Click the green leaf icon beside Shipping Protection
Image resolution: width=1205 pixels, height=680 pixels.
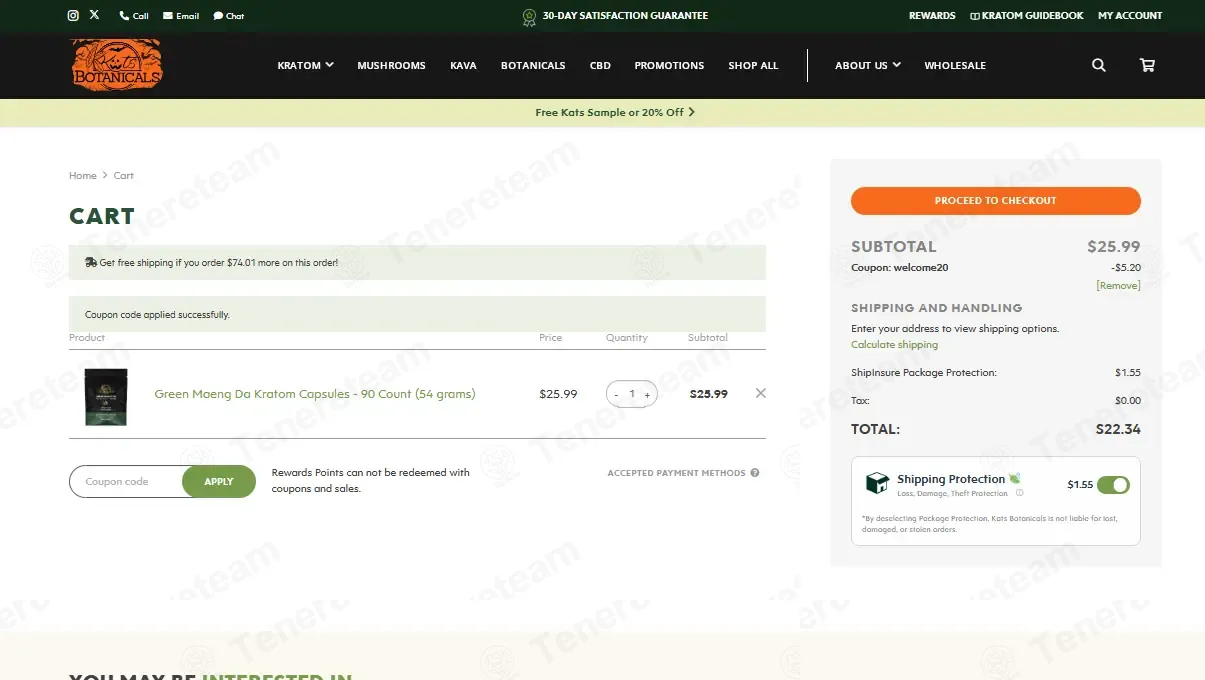coord(1015,479)
